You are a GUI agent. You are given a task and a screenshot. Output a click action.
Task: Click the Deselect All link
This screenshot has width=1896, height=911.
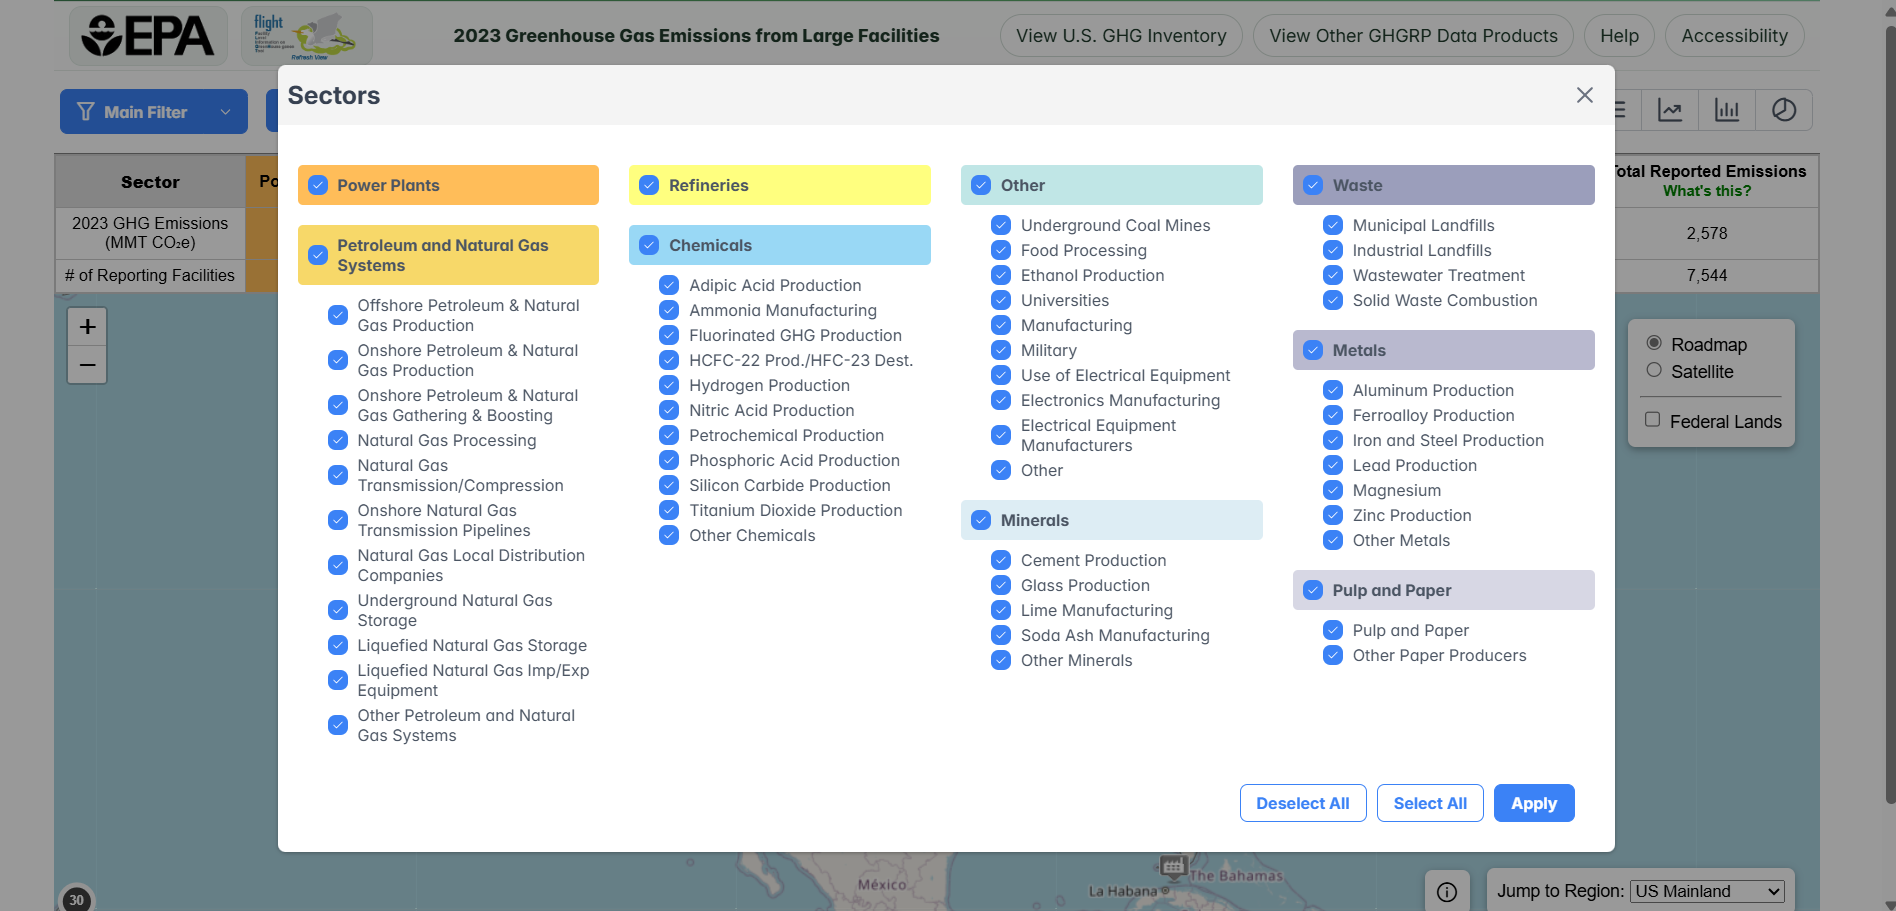point(1302,803)
